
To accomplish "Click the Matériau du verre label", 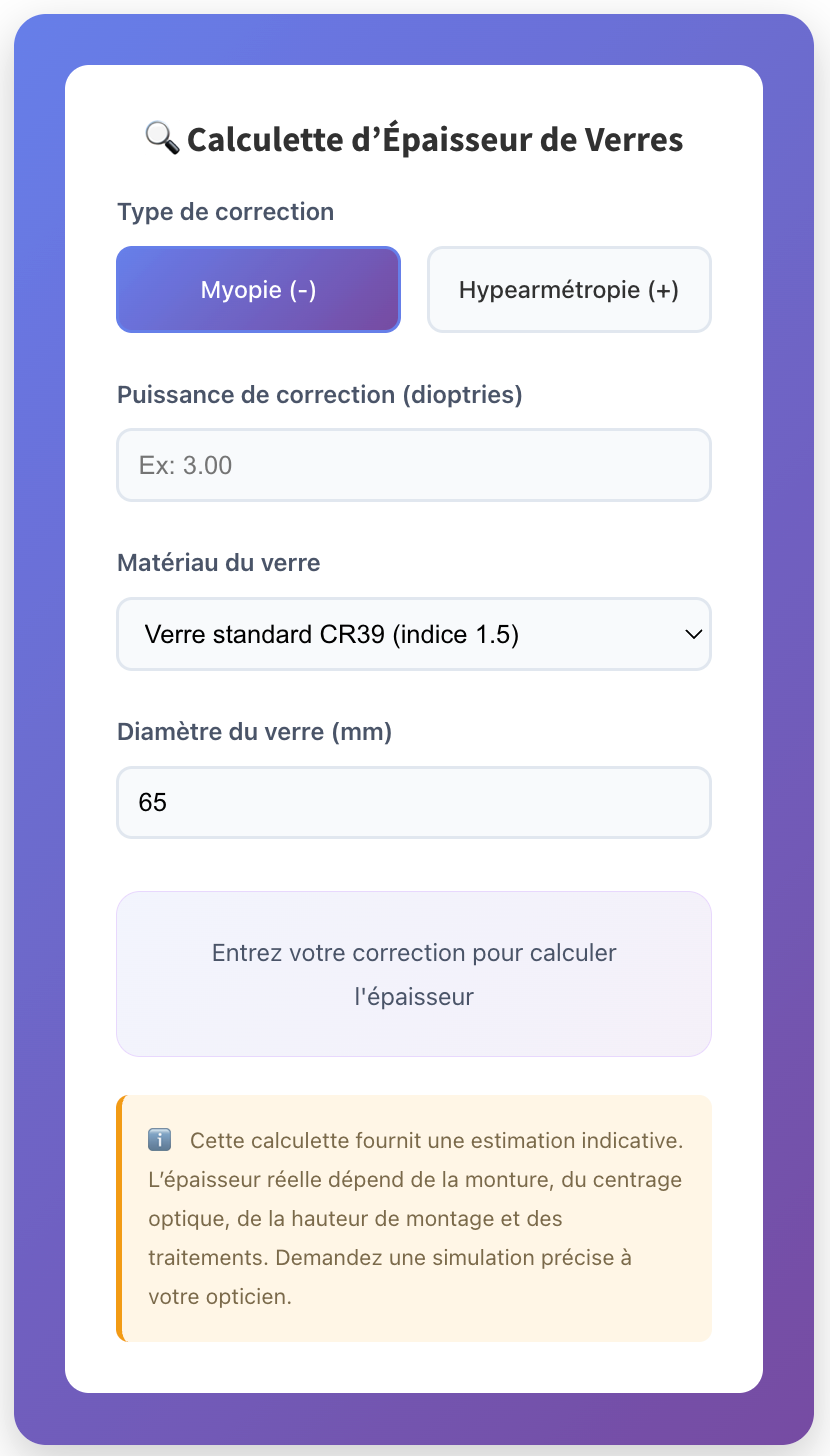I will [x=218, y=562].
